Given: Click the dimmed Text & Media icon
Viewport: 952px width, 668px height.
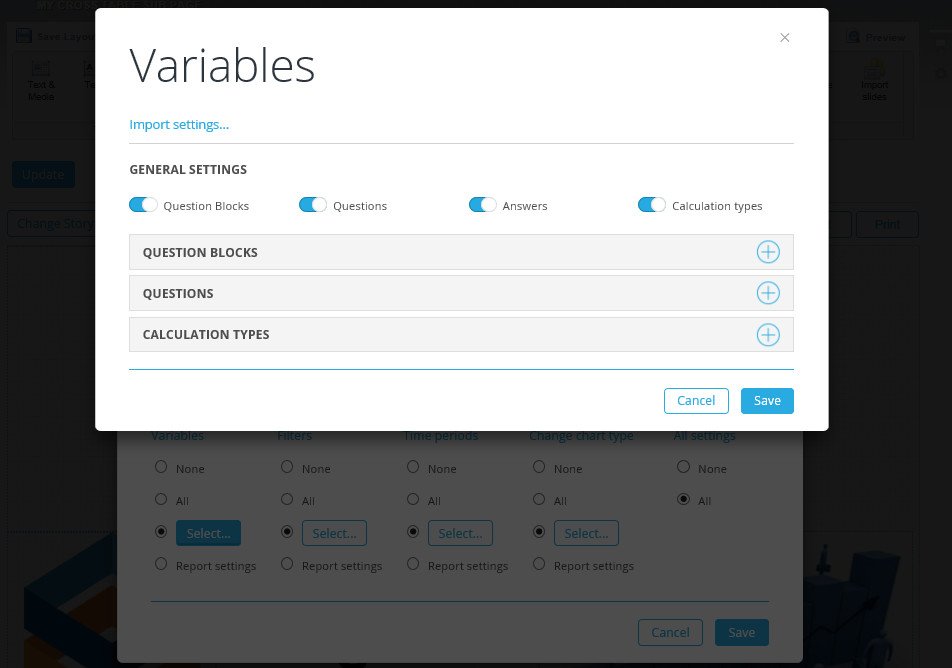Looking at the screenshot, I should 41,69.
